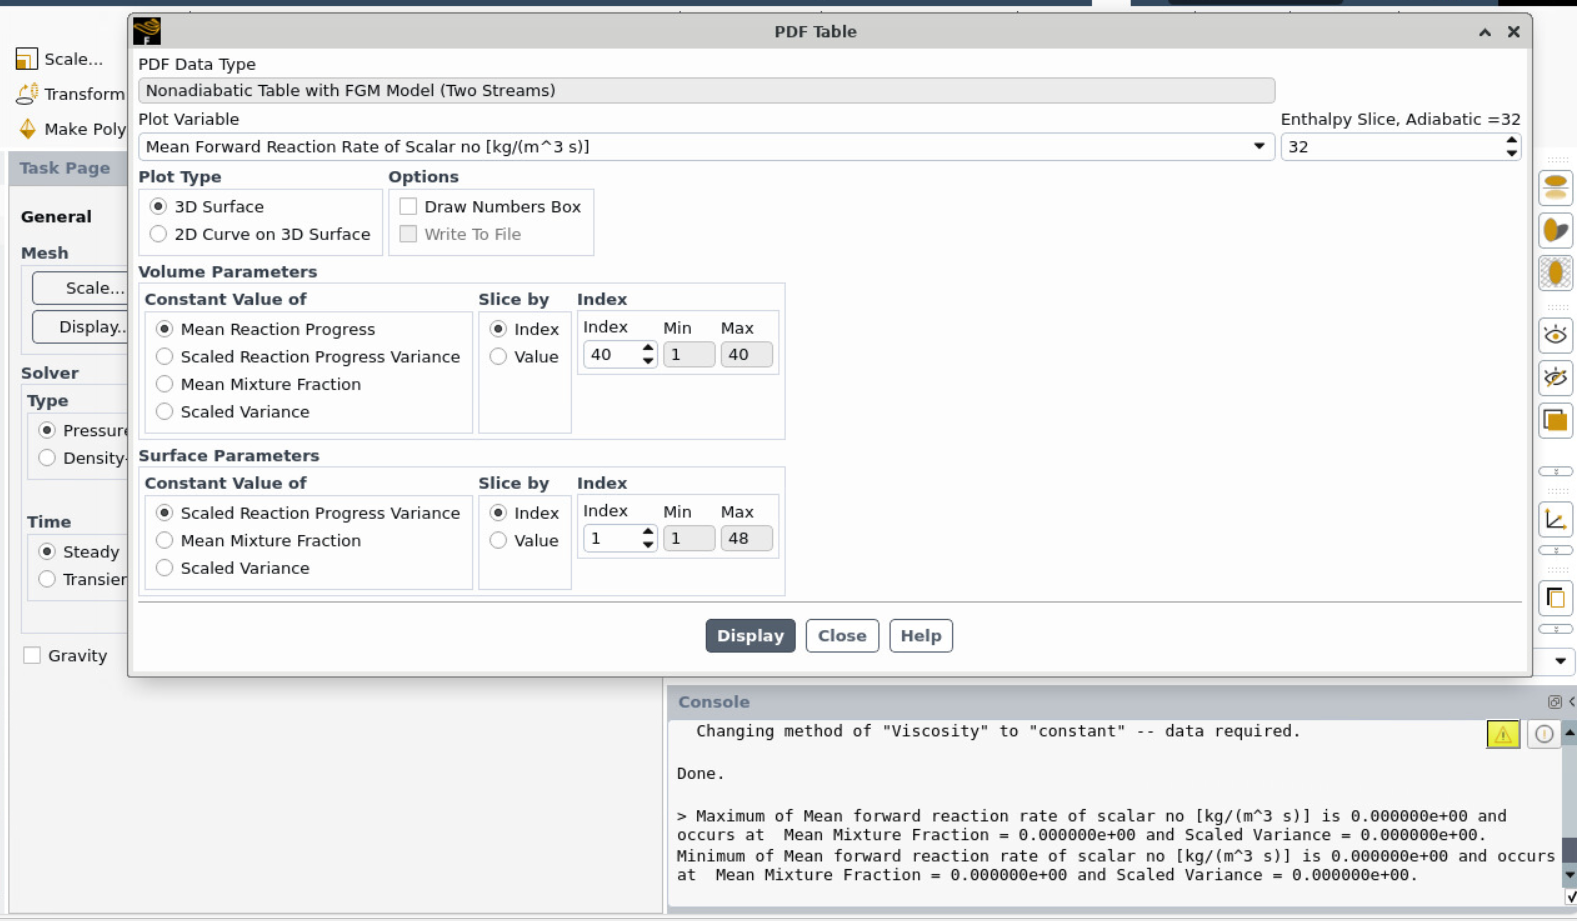This screenshot has height=921, width=1577.
Task: Click the yellow warning triangle in Console
Action: pos(1503,734)
